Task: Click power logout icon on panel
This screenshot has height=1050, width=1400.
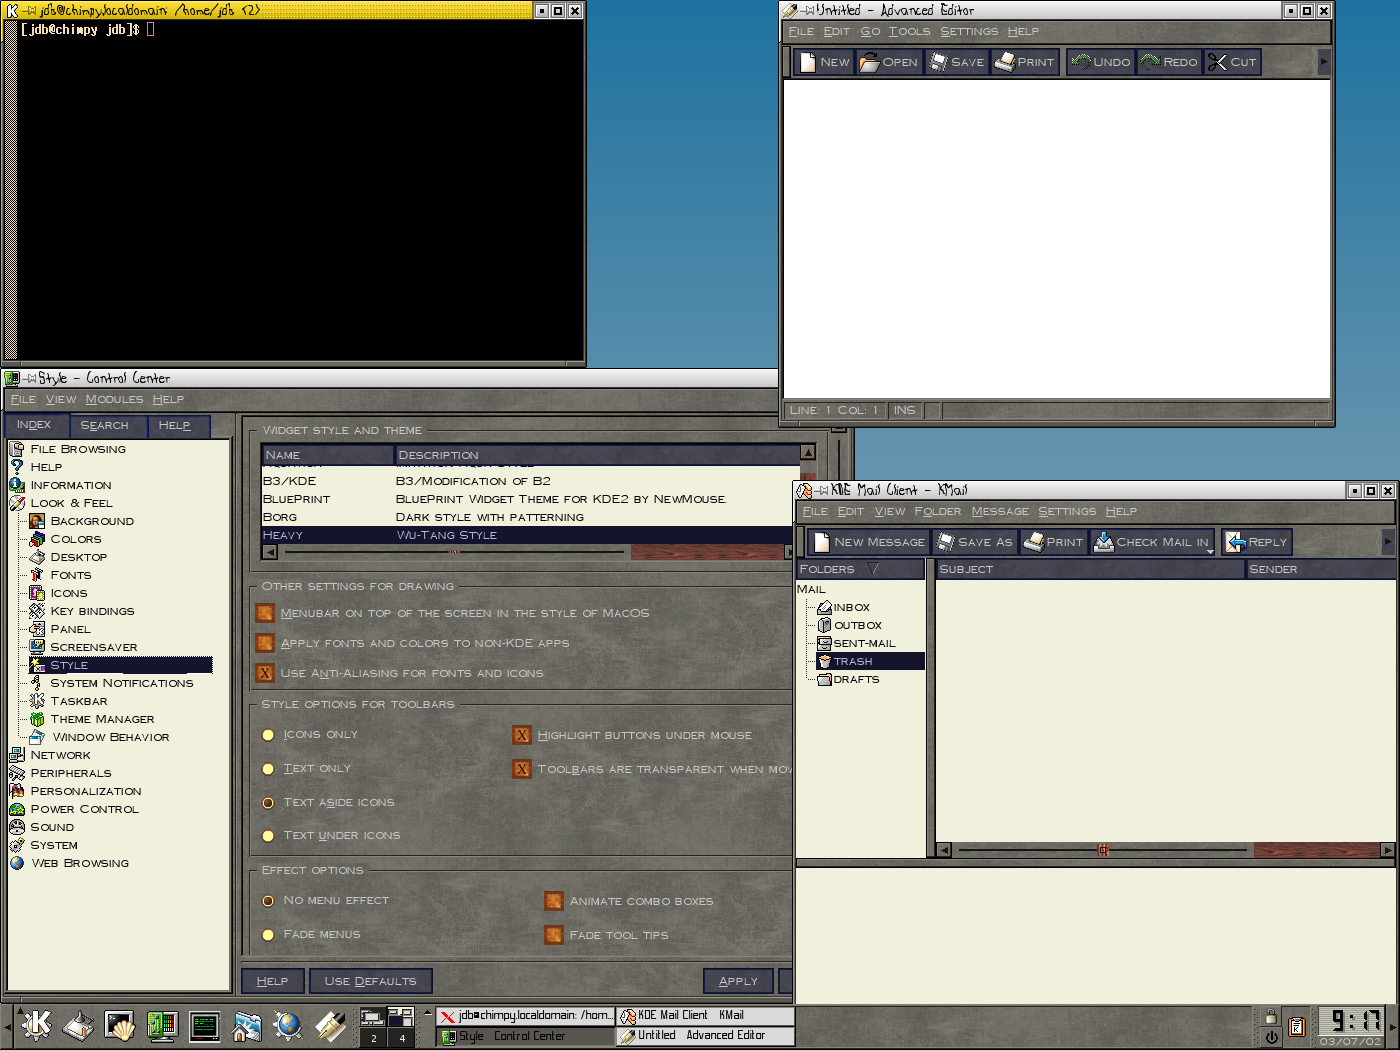Action: (x=1271, y=1037)
